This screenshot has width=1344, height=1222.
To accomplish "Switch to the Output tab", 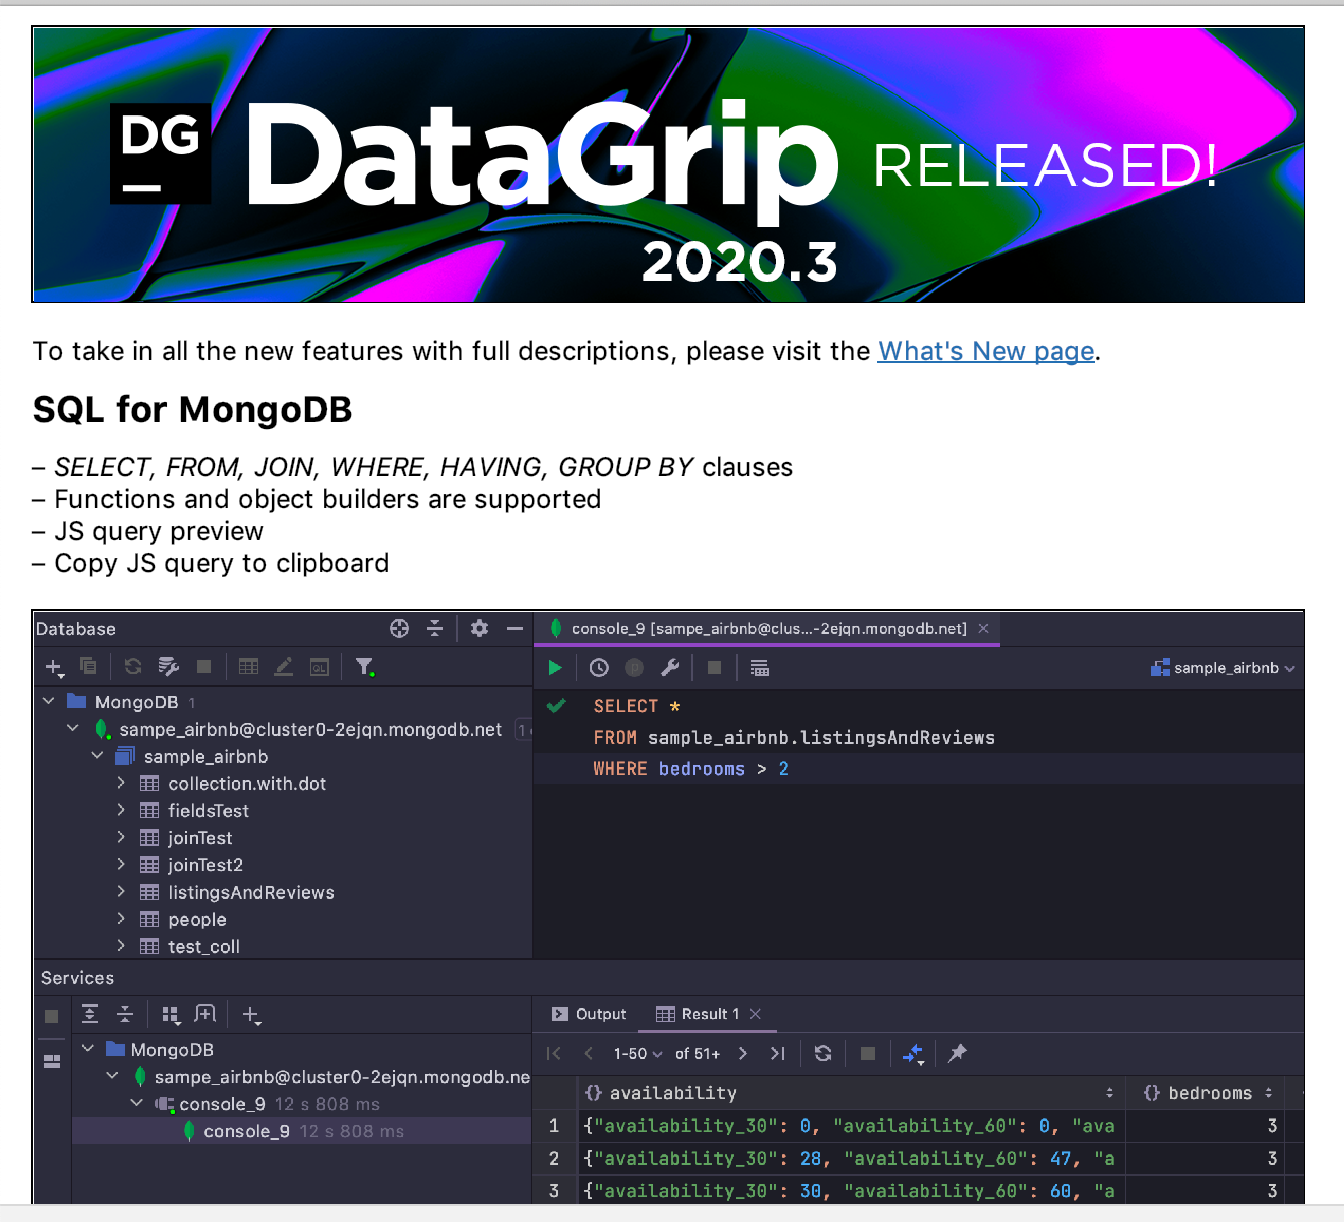I will coord(589,1014).
